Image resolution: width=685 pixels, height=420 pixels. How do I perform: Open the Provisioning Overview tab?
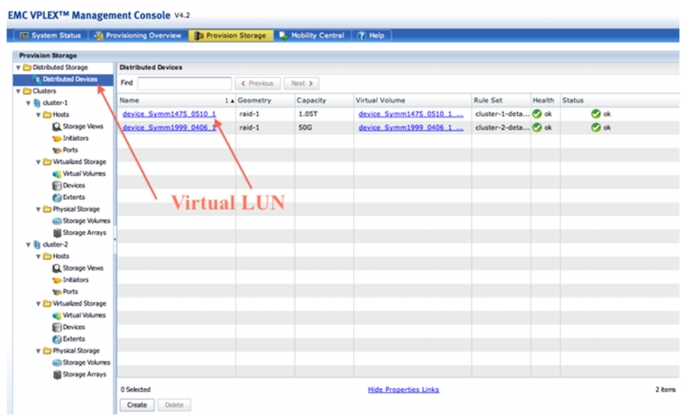coord(138,35)
